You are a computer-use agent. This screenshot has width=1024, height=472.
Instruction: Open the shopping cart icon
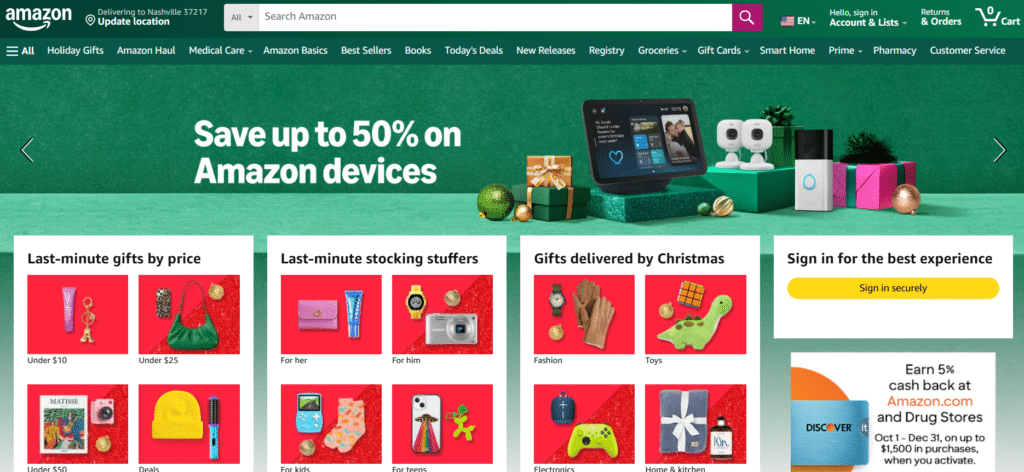997,17
